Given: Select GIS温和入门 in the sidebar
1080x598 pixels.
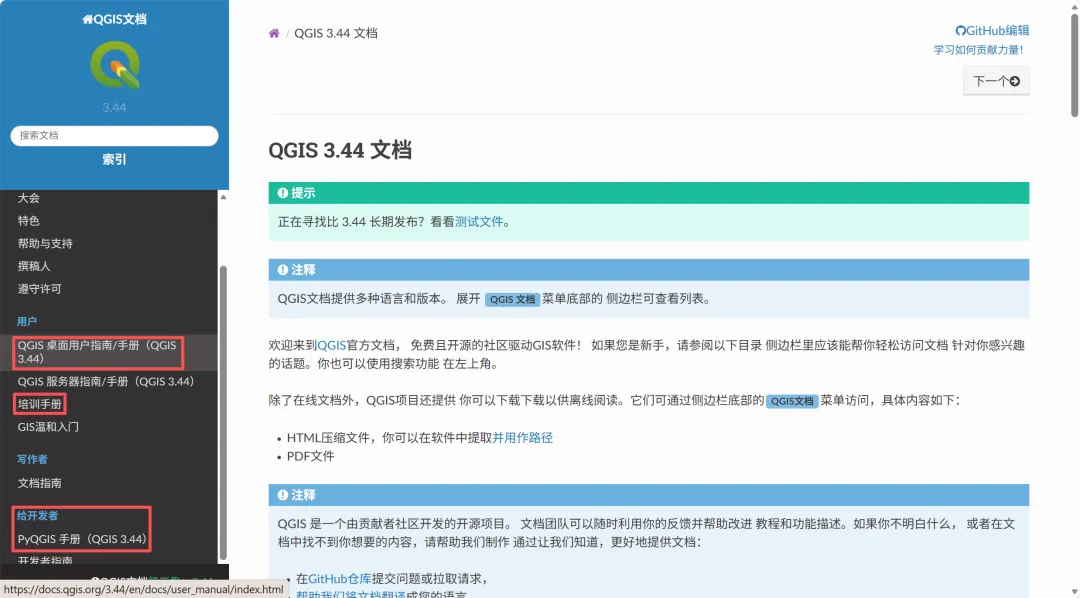Looking at the screenshot, I should click(48, 427).
